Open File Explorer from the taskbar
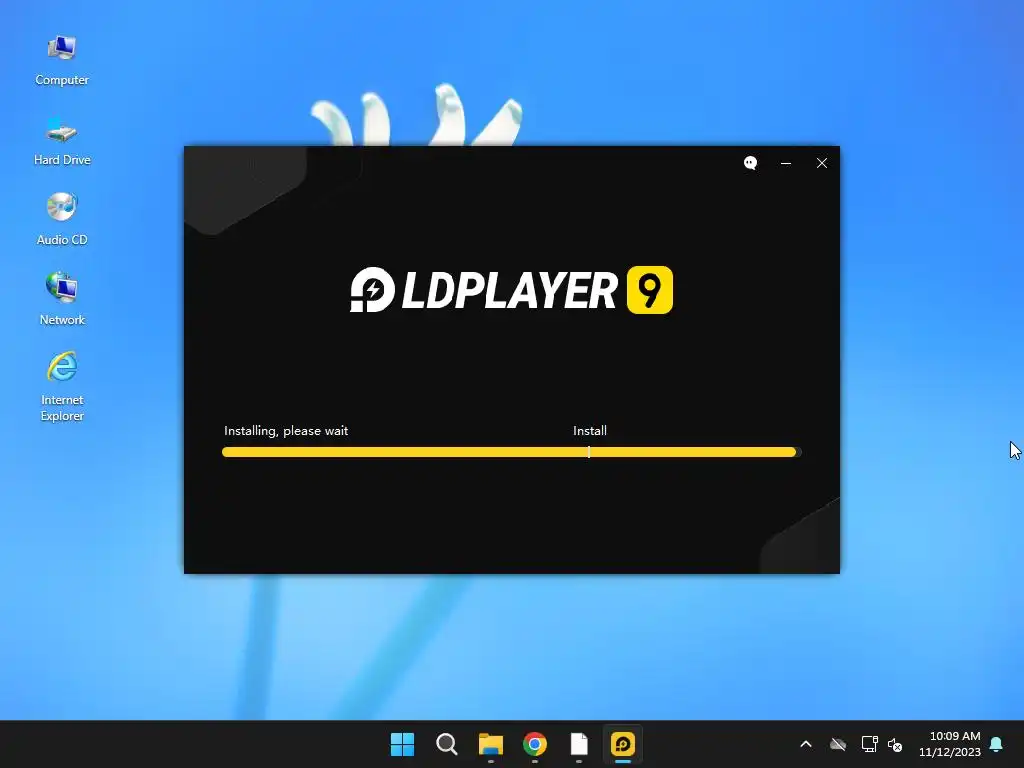Image resolution: width=1024 pixels, height=768 pixels. pos(490,744)
